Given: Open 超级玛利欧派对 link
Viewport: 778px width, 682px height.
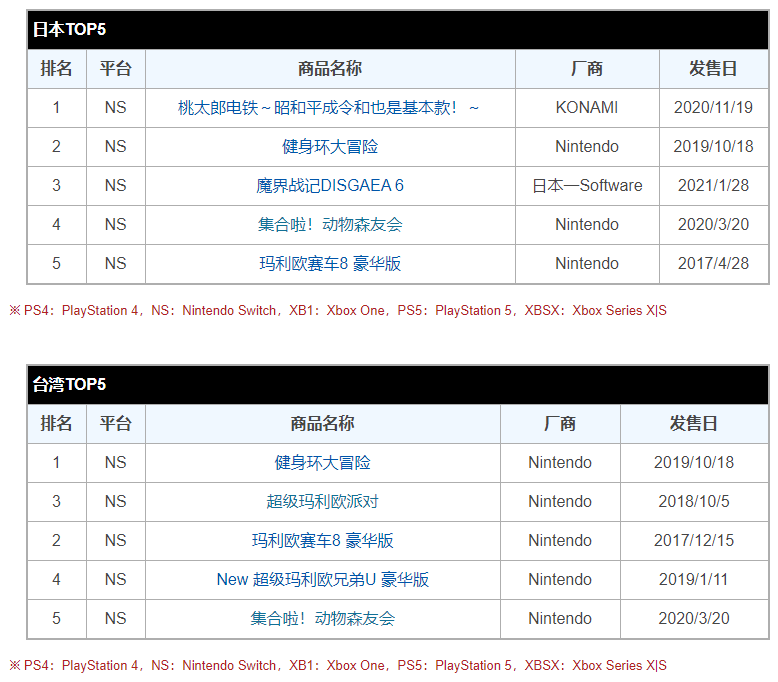Looking at the screenshot, I should [x=323, y=501].
